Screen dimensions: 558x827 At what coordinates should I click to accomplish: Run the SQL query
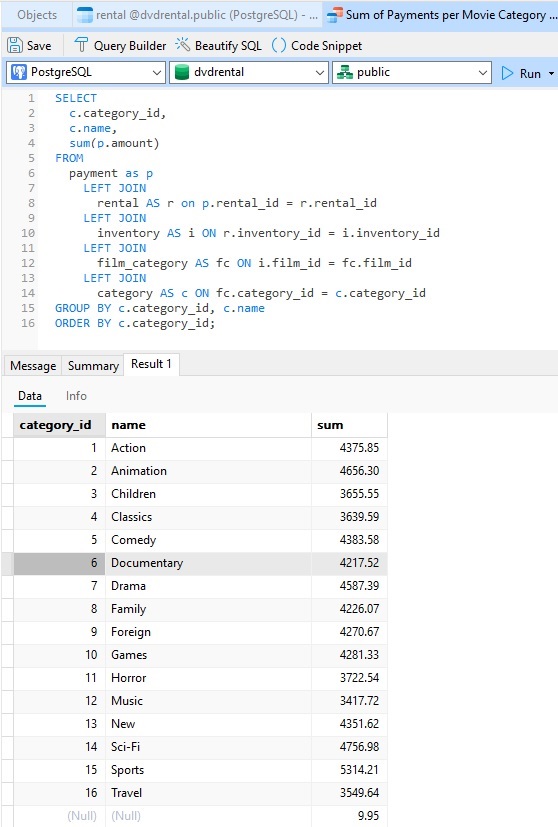point(521,73)
